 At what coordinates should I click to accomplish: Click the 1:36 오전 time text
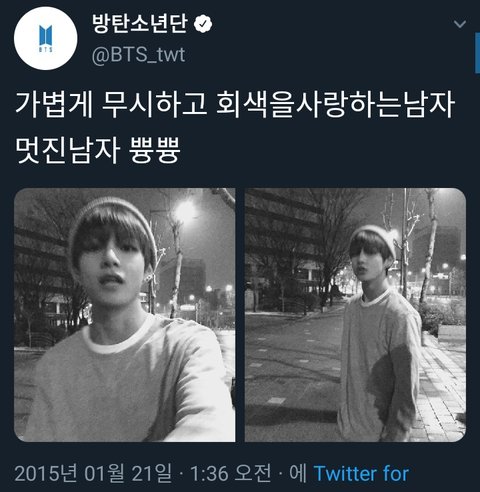point(231,473)
